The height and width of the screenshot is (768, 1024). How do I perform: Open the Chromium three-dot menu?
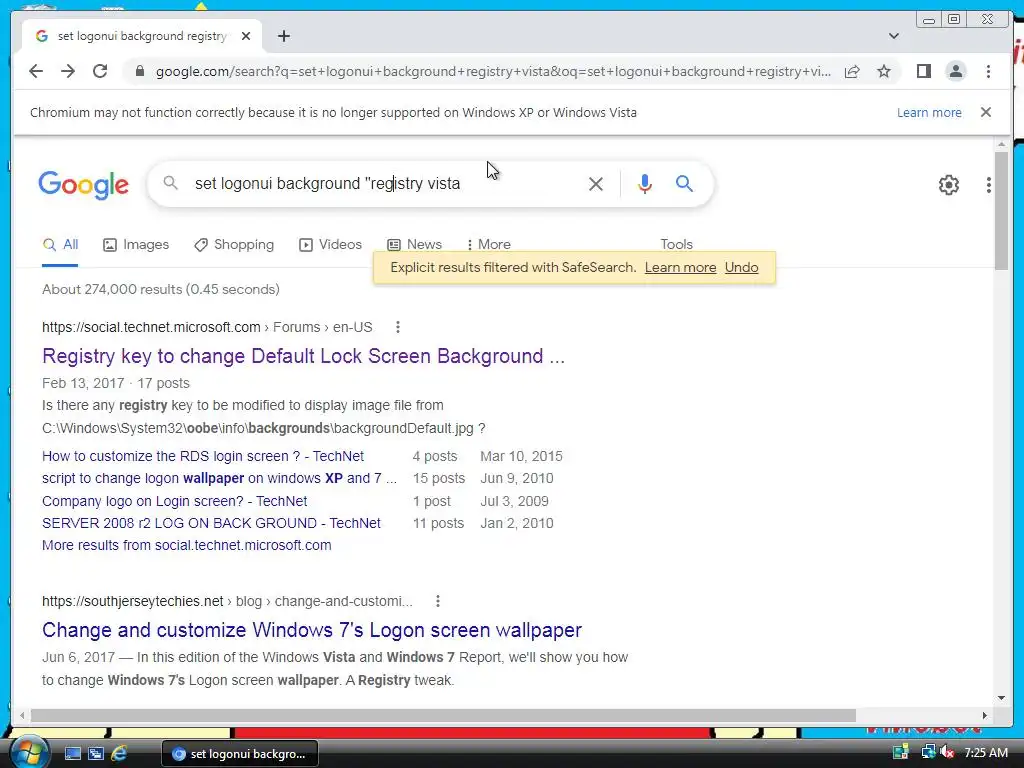tap(988, 71)
